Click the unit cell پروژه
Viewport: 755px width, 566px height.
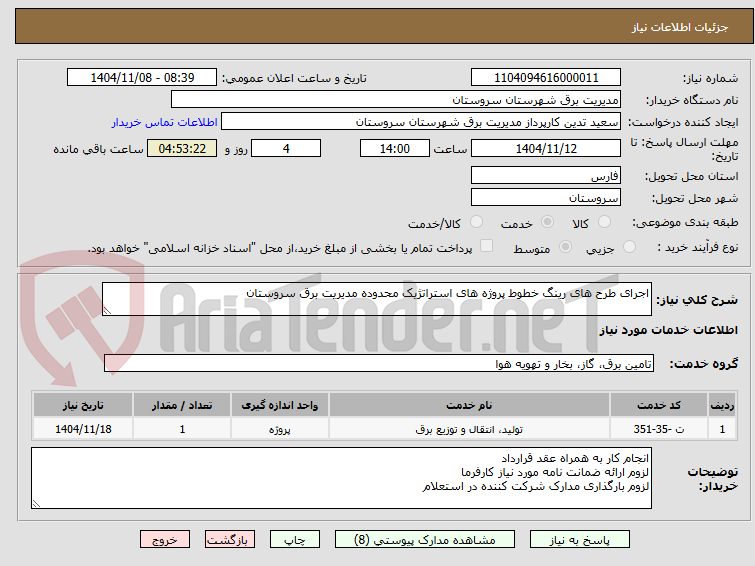[280, 429]
